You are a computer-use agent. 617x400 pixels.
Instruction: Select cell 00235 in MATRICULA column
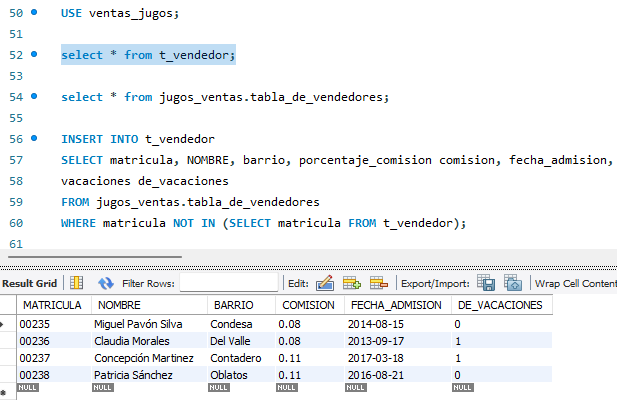[54, 324]
